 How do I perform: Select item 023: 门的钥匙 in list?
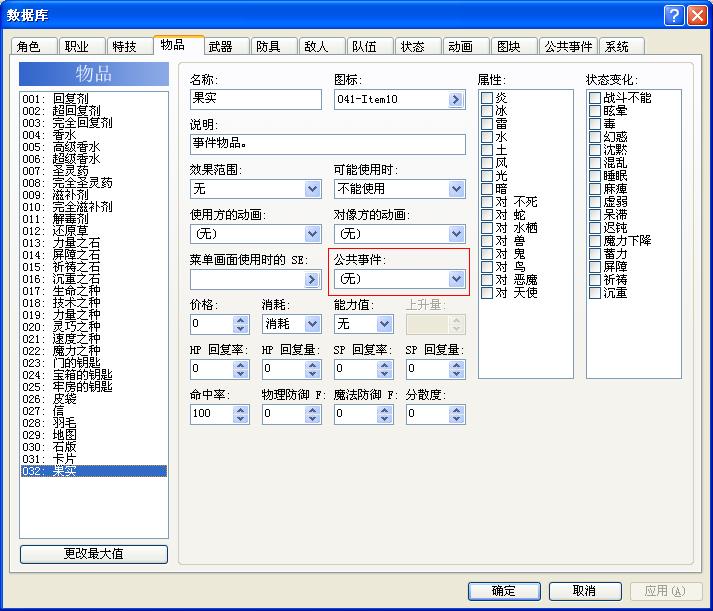94,363
